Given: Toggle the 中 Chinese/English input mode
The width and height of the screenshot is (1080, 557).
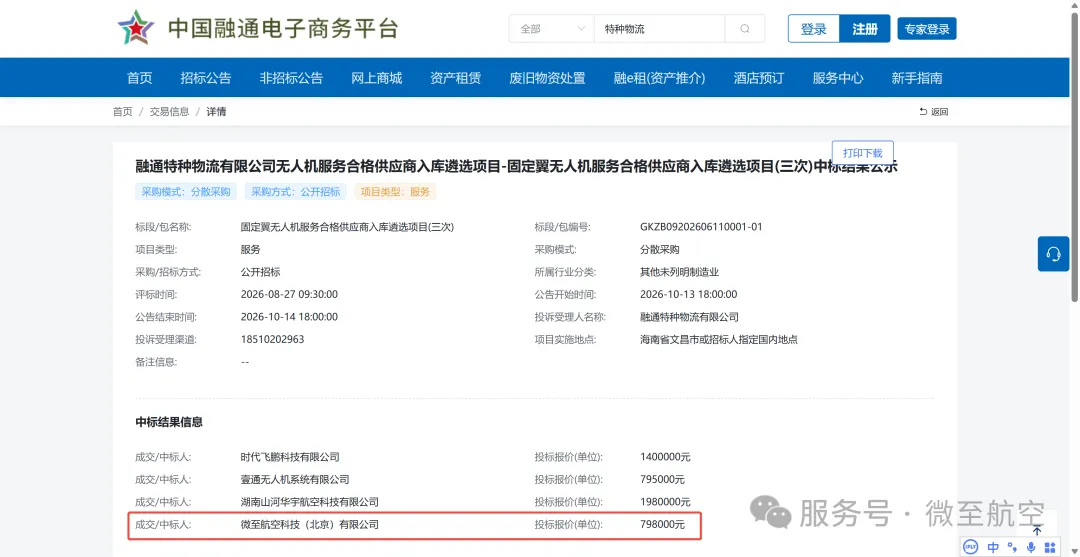Looking at the screenshot, I should click(993, 547).
